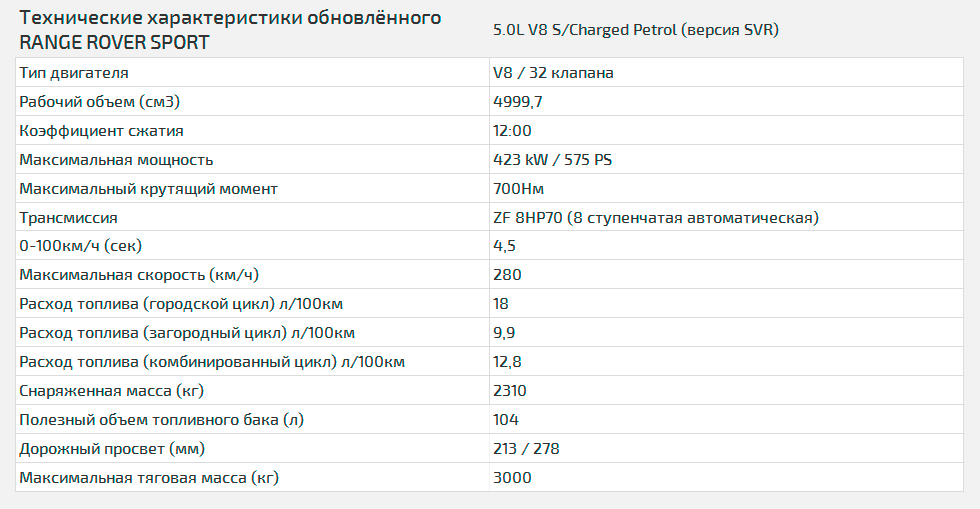Select the 'ZF 8HP70 (8 ступенчатая автоматическая)' transmission value
The height and width of the screenshot is (509, 980).
click(x=656, y=218)
